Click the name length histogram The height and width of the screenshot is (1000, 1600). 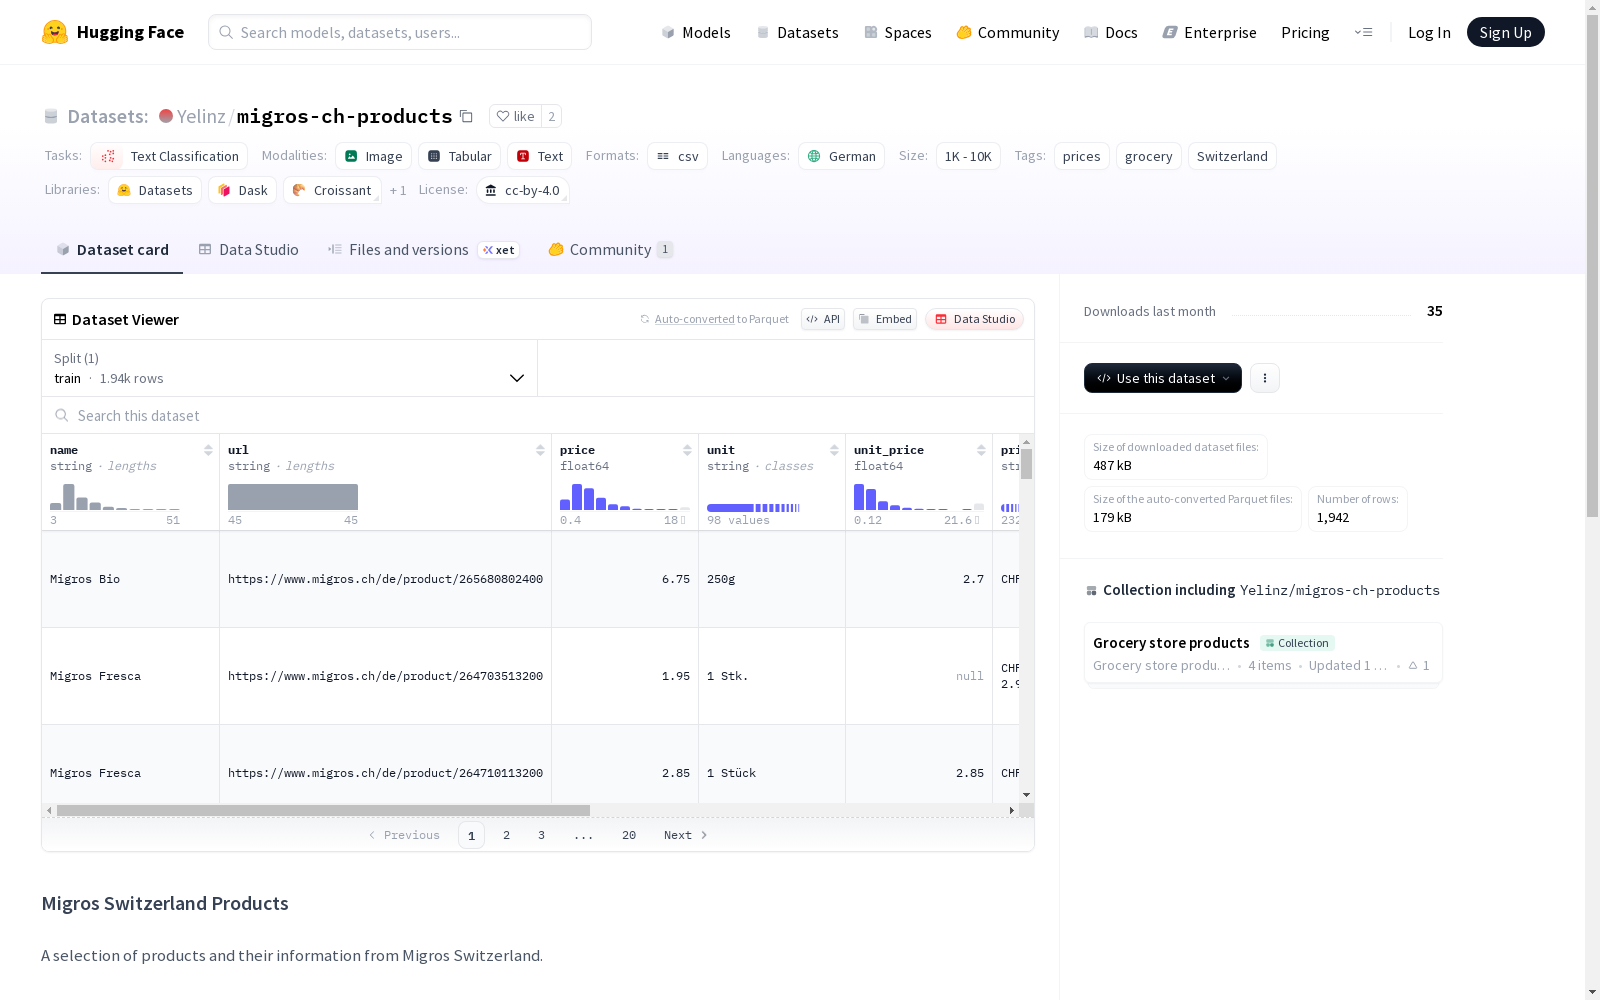point(115,497)
